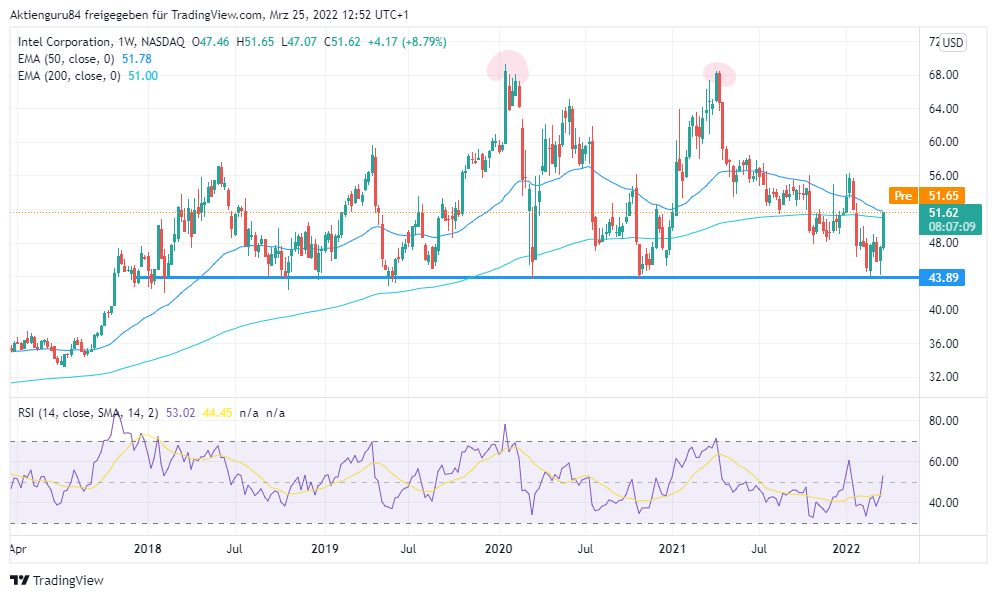Viewport: 997px width, 598px height.
Task: Click the RSI average value 44.45
Action: tap(217, 413)
